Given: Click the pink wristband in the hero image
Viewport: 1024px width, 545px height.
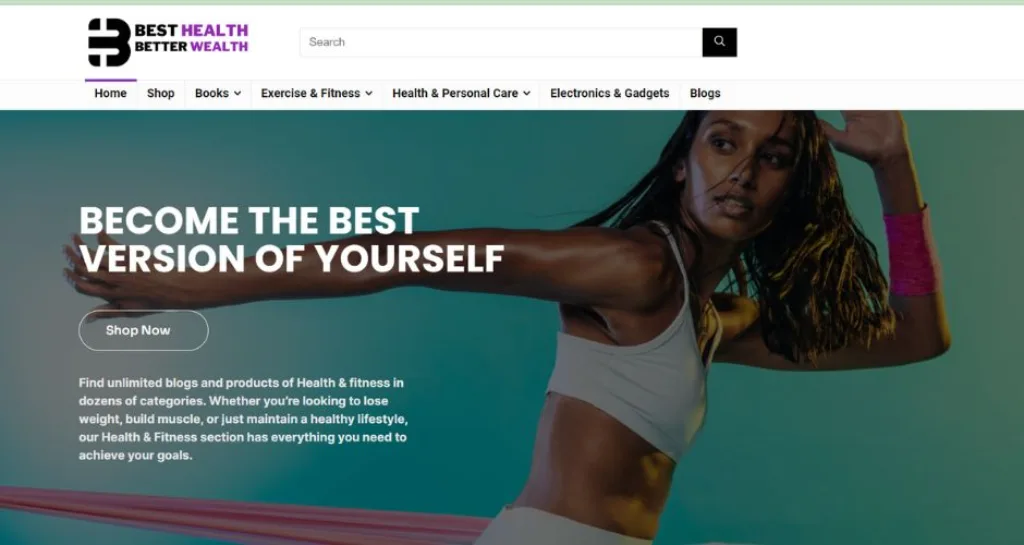Looking at the screenshot, I should [910, 253].
